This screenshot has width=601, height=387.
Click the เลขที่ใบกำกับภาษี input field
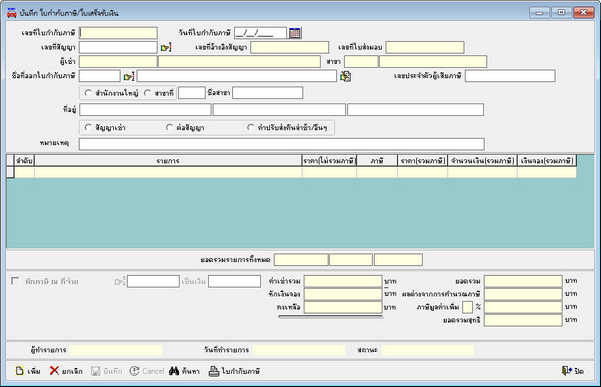pos(118,33)
